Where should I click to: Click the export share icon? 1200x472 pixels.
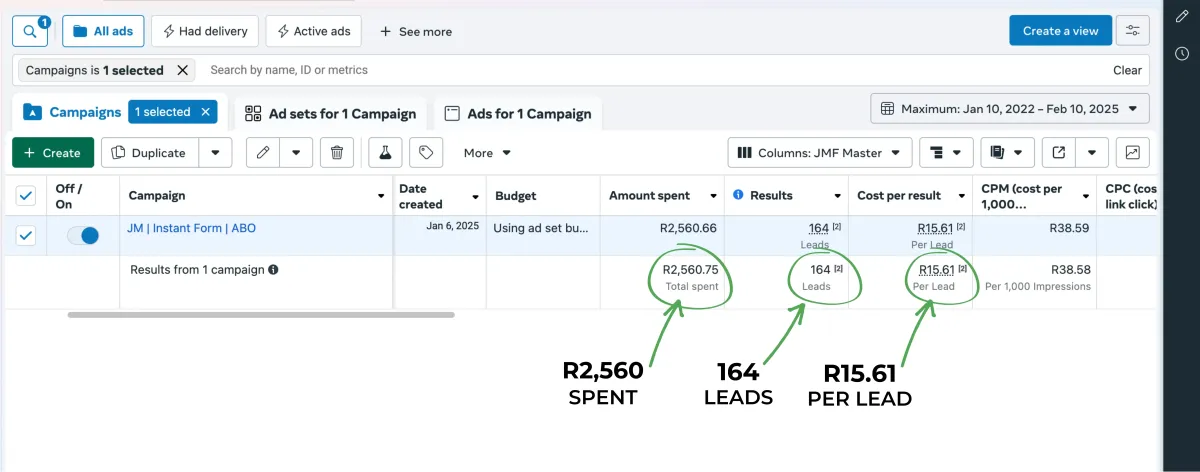(1058, 153)
